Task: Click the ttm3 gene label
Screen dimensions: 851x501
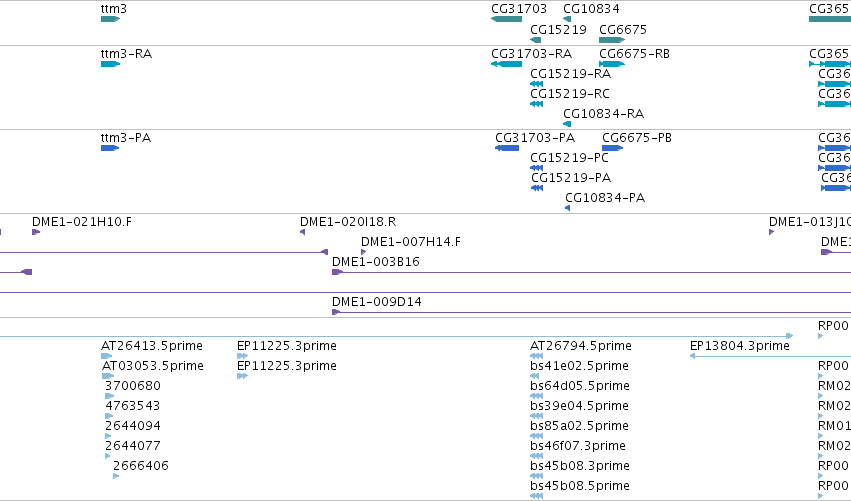Action: 114,9
